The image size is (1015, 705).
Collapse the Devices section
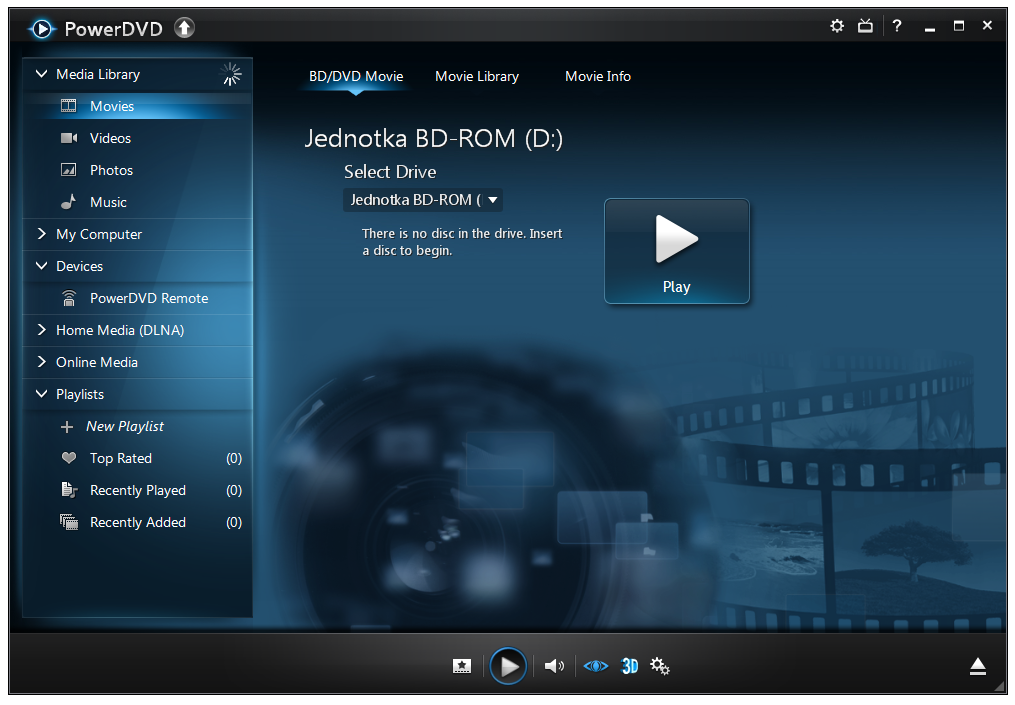click(x=41, y=265)
